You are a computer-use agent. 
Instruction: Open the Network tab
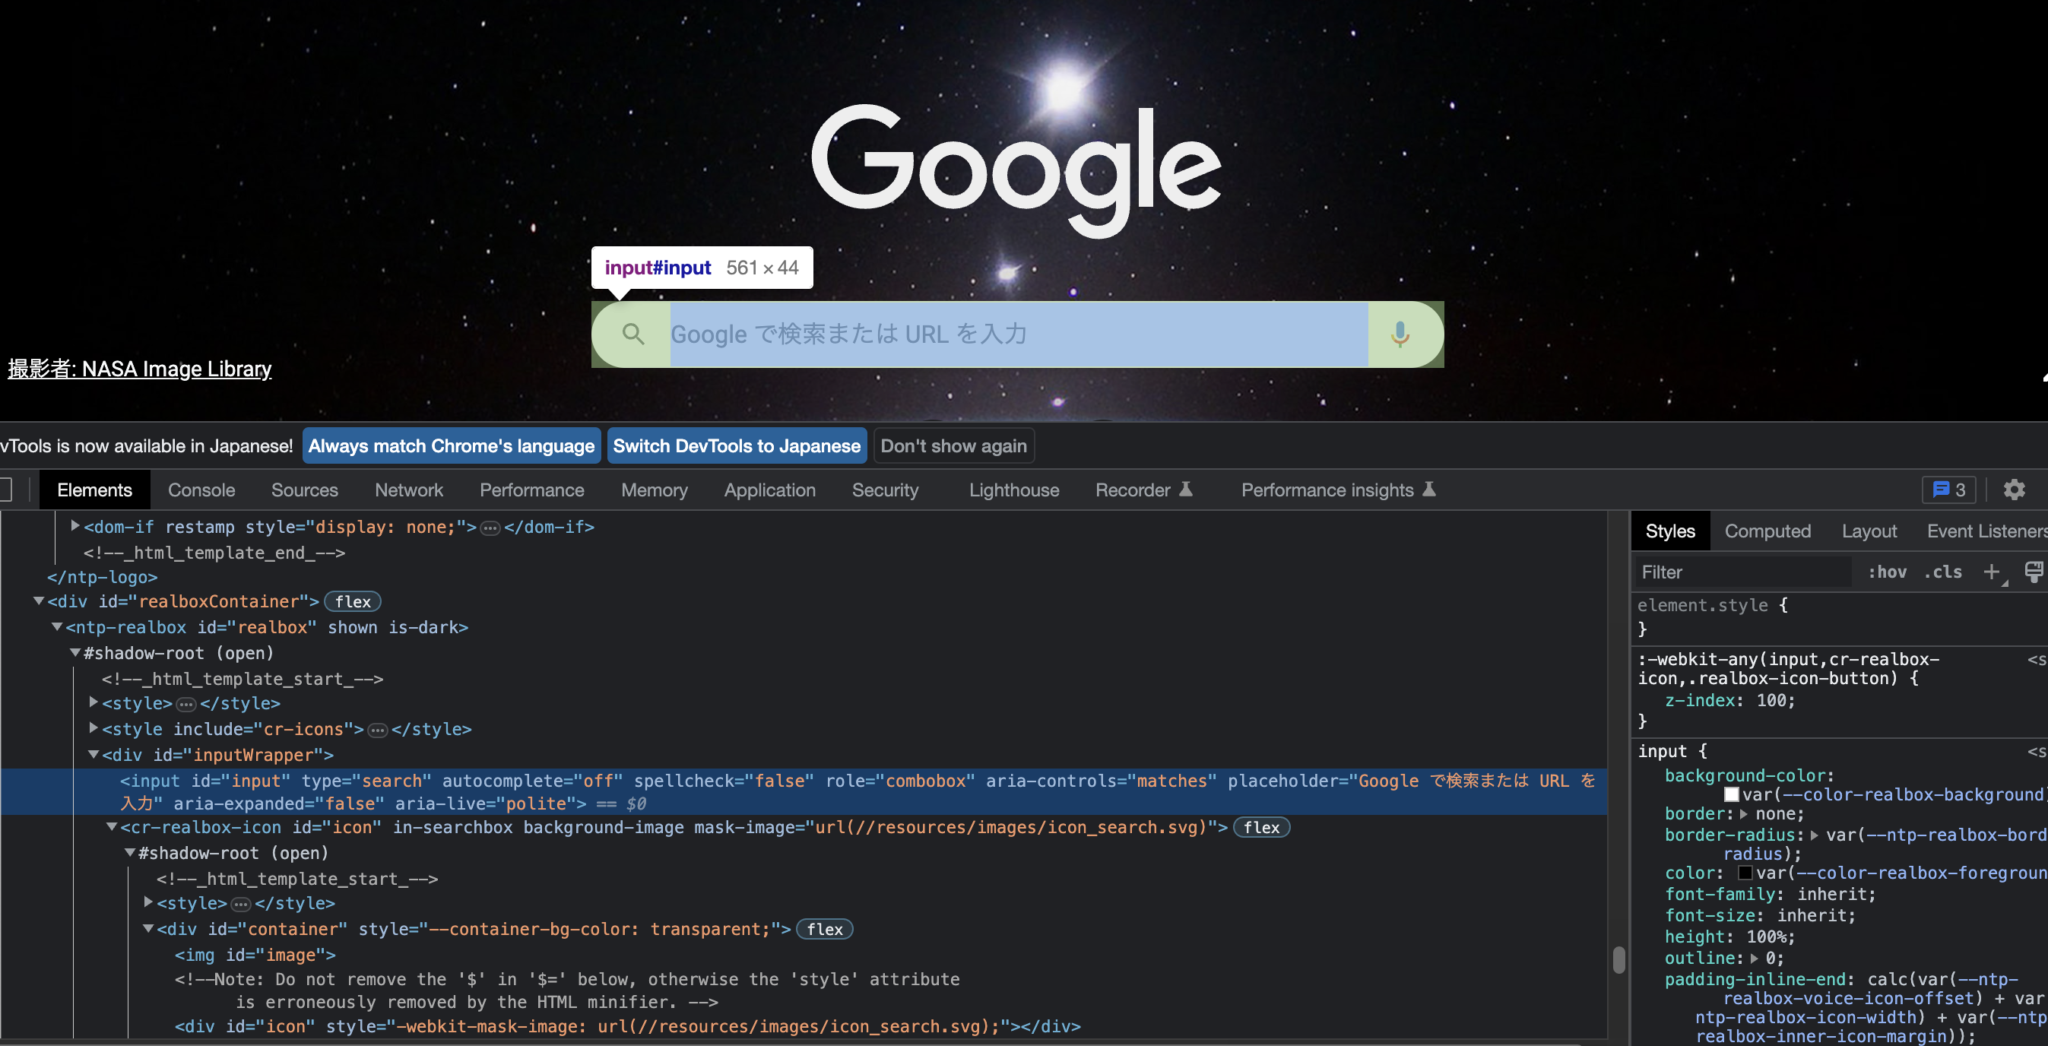pyautogui.click(x=409, y=490)
